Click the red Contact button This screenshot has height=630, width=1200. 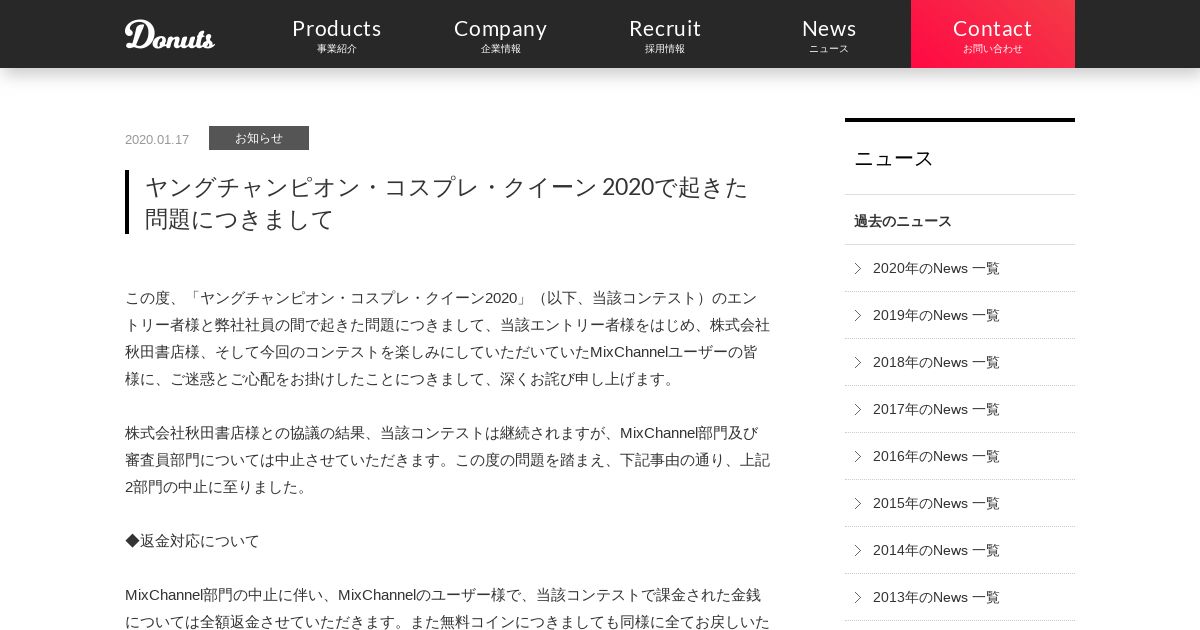tap(993, 34)
